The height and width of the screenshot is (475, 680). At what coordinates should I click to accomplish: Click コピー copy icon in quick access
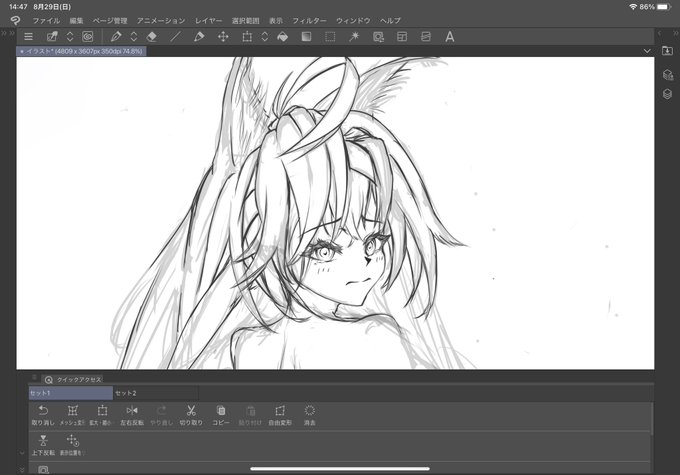(221, 415)
